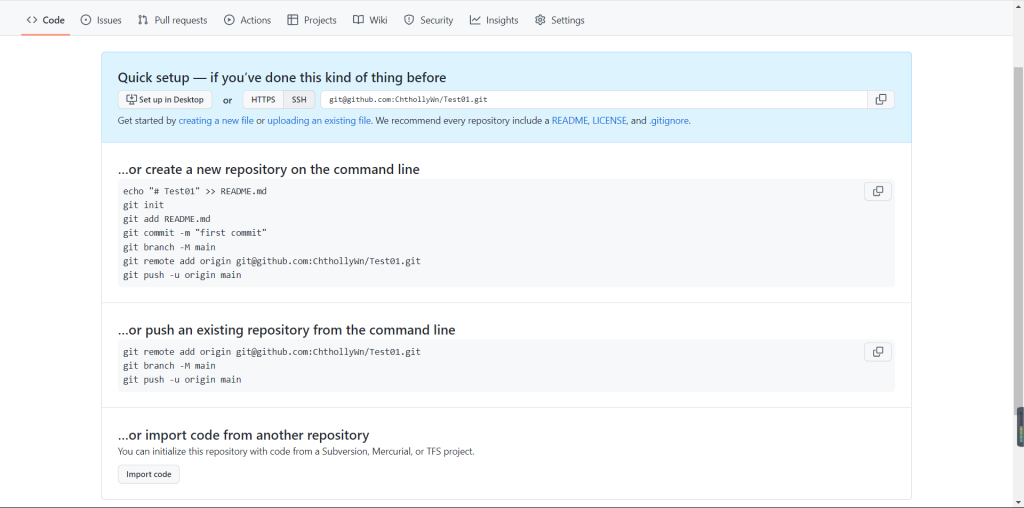
Task: Switch to the Actions tab
Action: coord(247,20)
